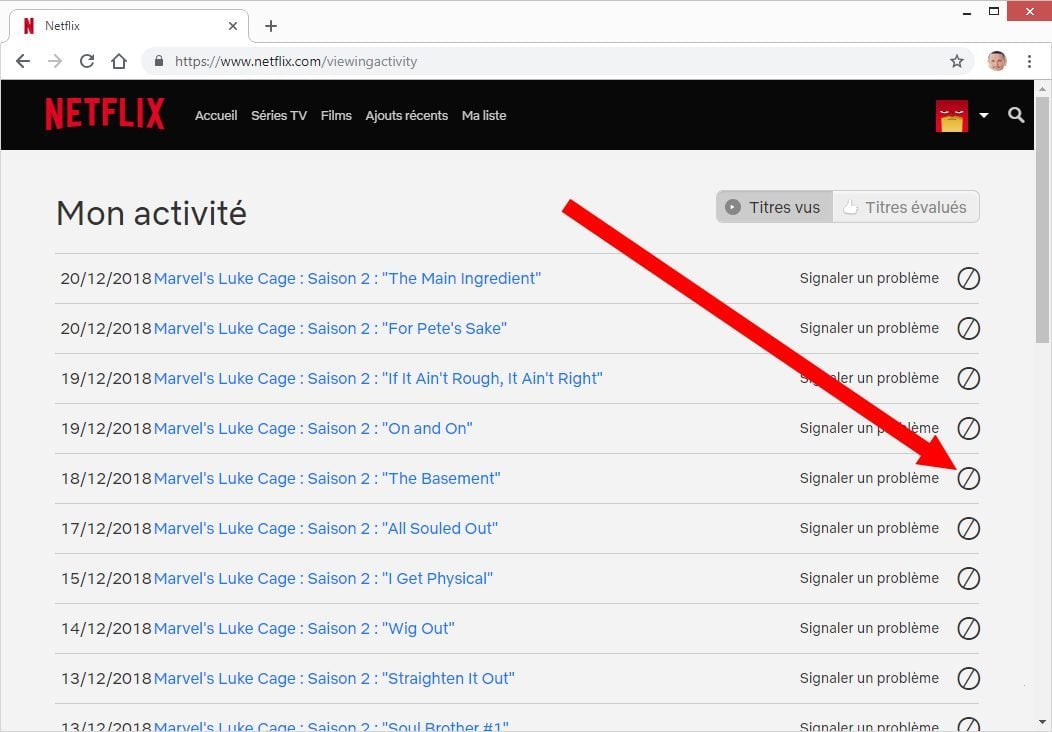Image resolution: width=1052 pixels, height=732 pixels.
Task: View the site security padlock info
Action: click(159, 61)
